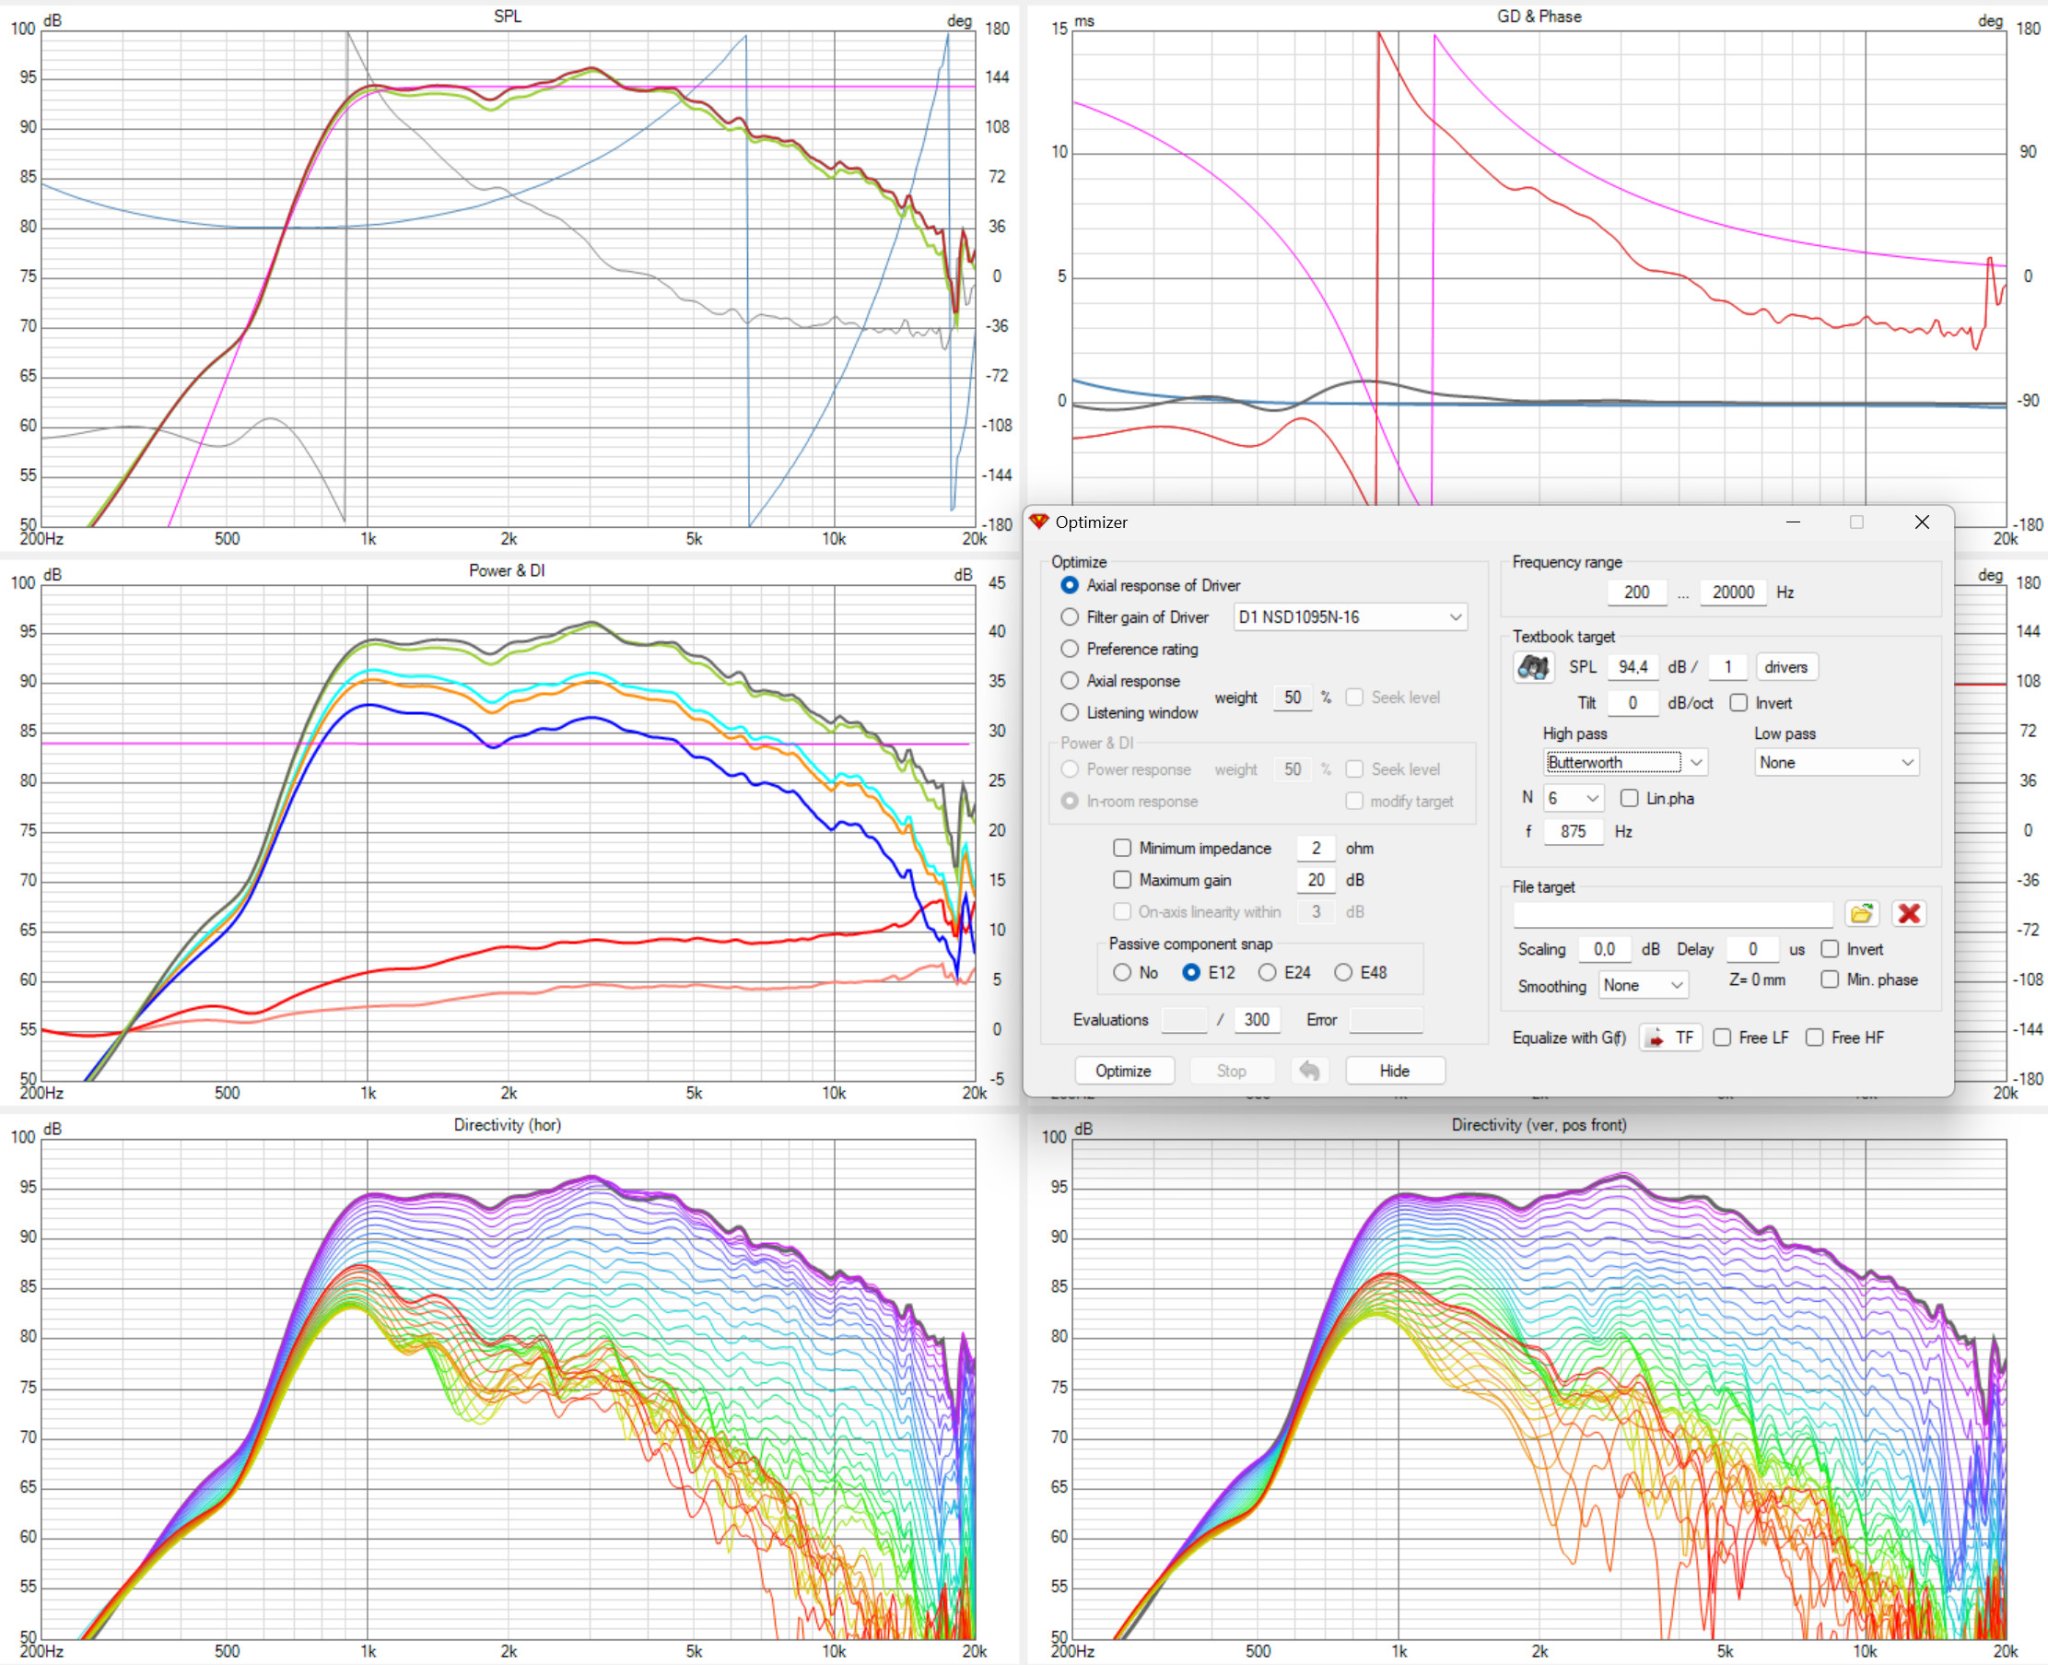
Task: Toggle Invert checkbox beside Delay
Action: [x=1830, y=949]
